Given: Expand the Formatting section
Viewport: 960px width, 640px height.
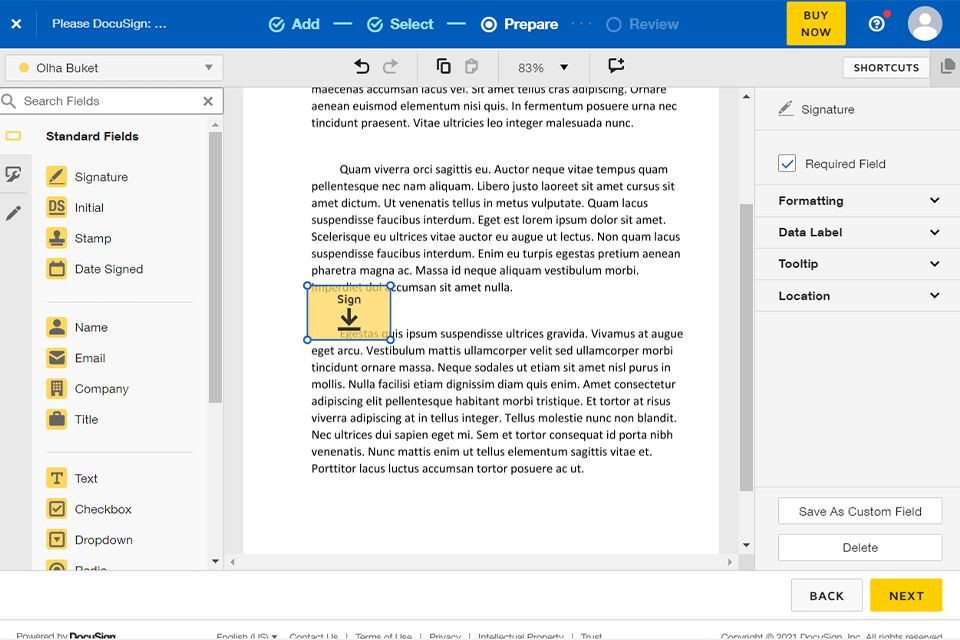Looking at the screenshot, I should [x=858, y=201].
